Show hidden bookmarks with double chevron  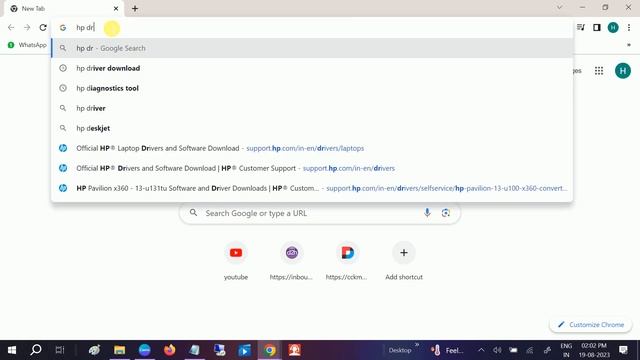click(629, 45)
